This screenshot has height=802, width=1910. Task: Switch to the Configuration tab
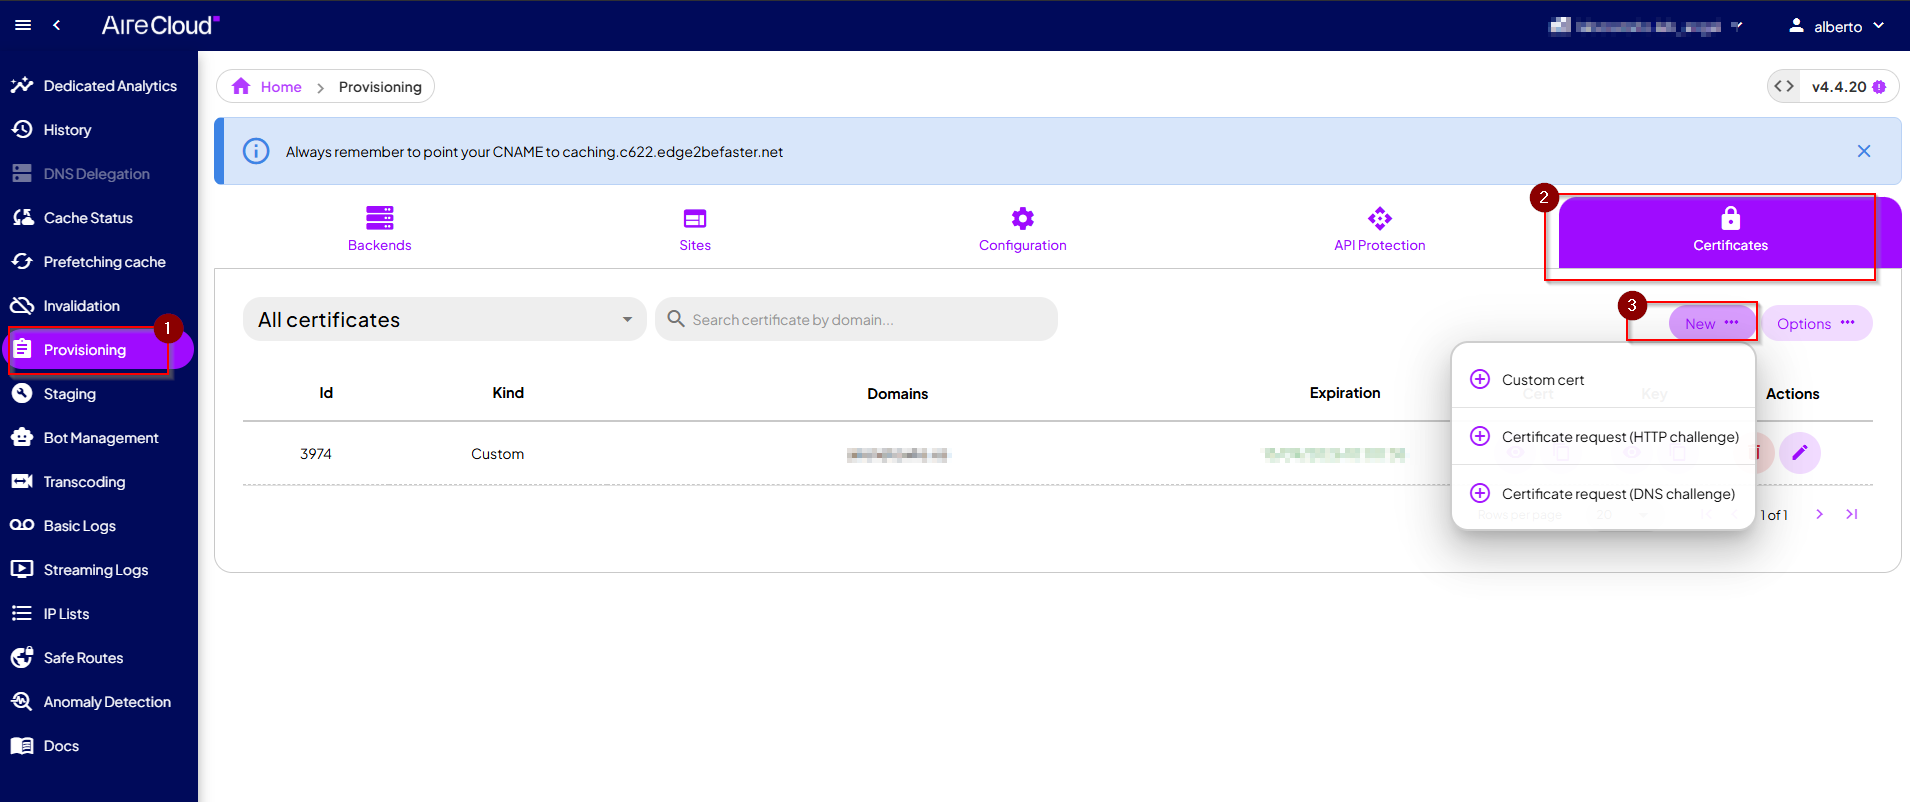[x=1022, y=229]
